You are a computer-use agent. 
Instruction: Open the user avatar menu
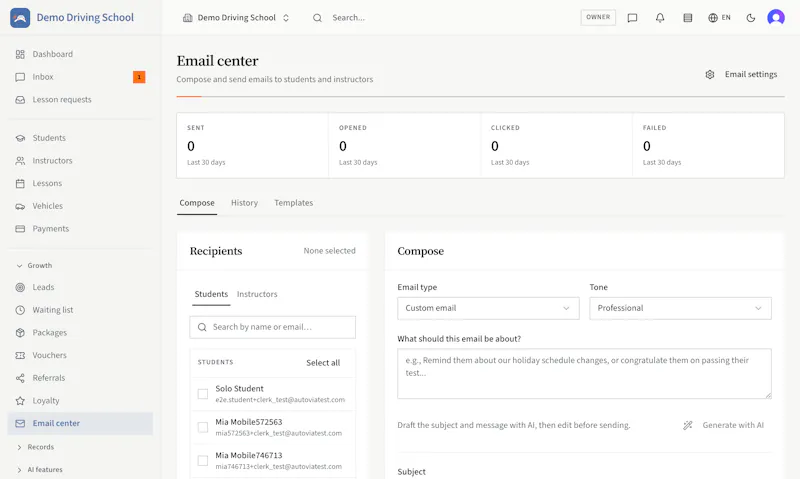click(x=776, y=17)
